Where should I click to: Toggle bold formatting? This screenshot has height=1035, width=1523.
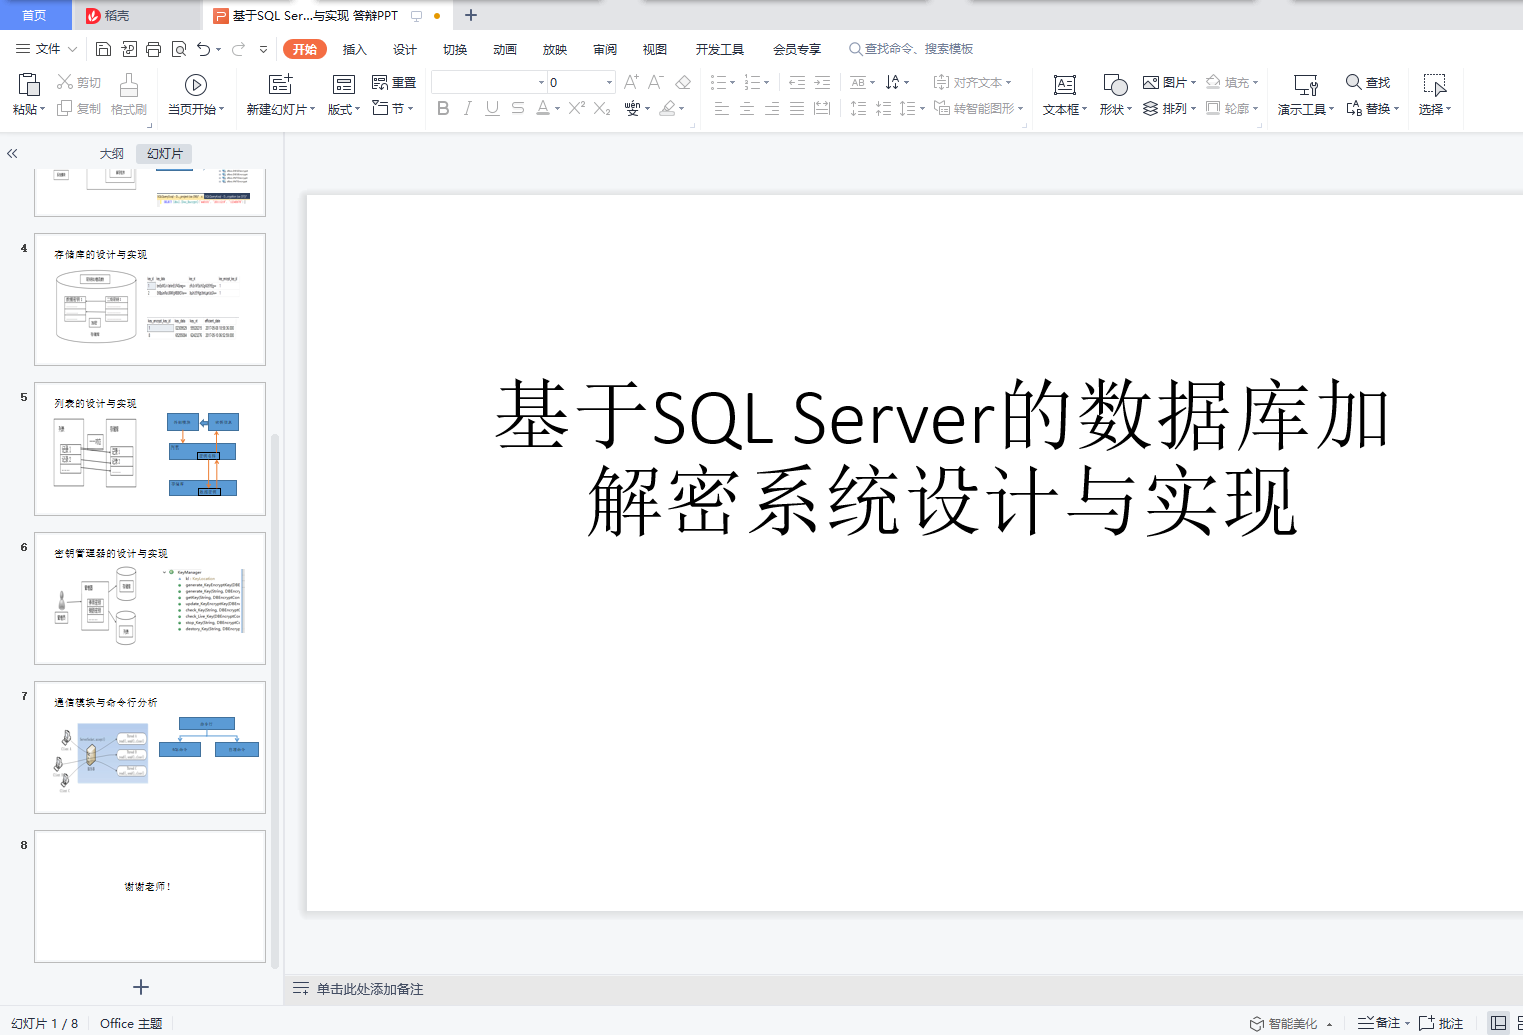coord(443,108)
